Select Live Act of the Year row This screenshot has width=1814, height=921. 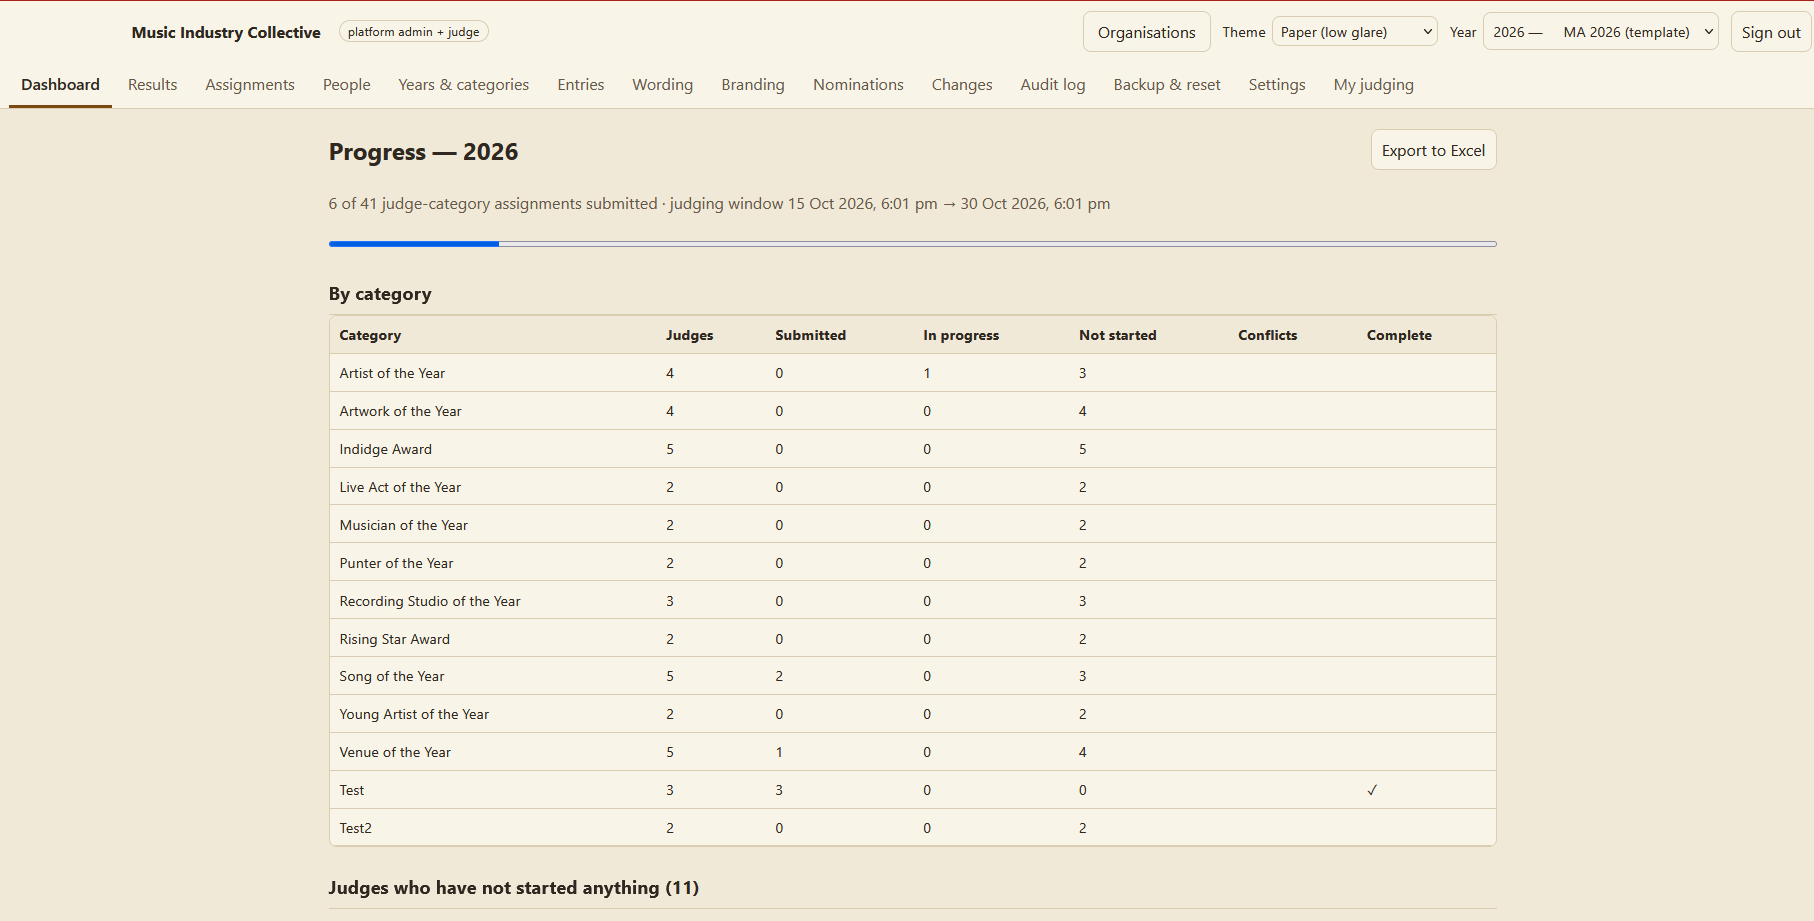[x=912, y=487]
